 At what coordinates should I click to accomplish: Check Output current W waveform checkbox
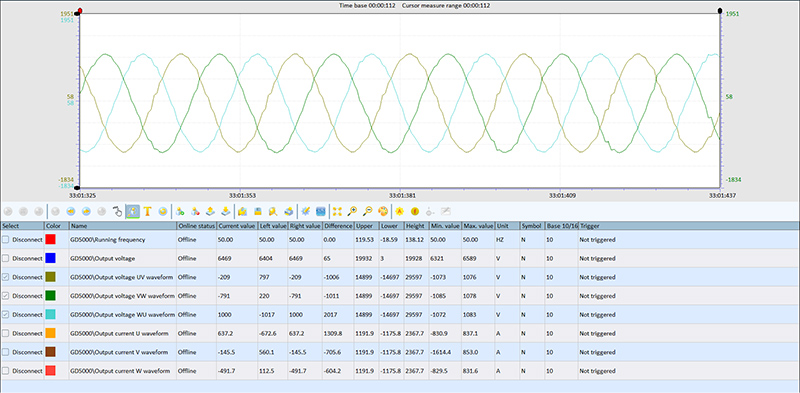click(6, 371)
